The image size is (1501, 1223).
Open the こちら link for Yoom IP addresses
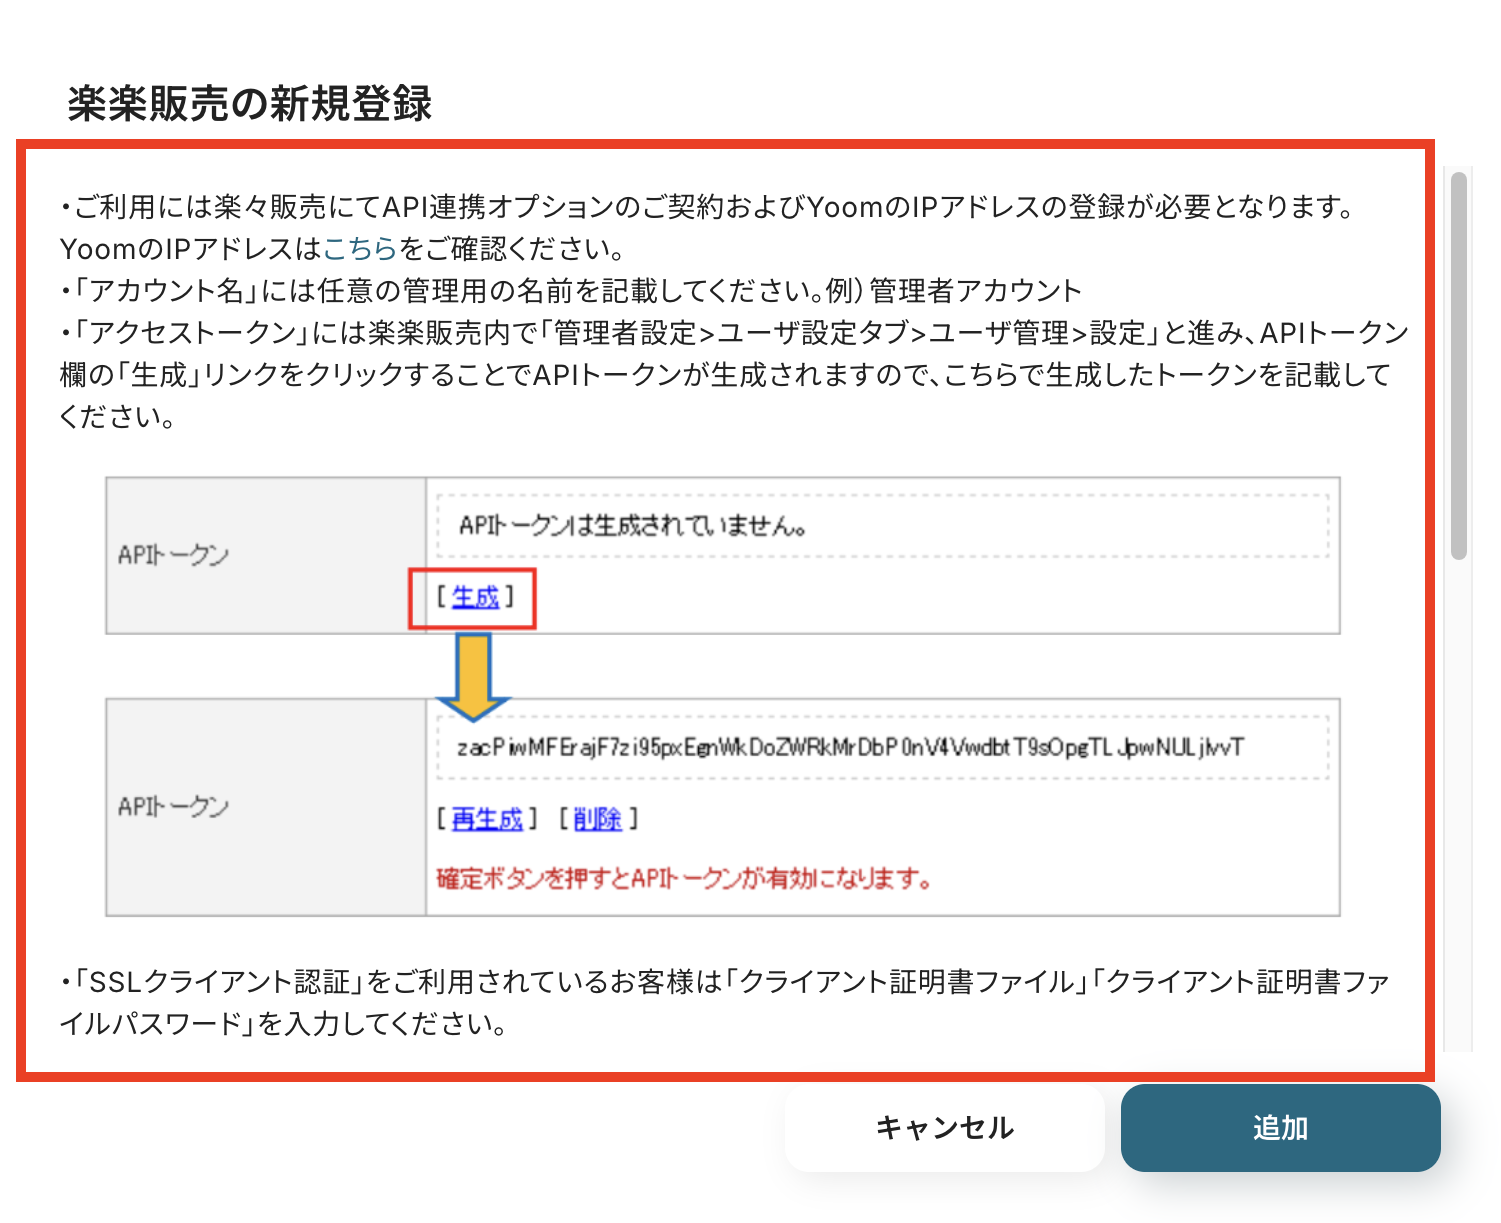[x=360, y=248]
